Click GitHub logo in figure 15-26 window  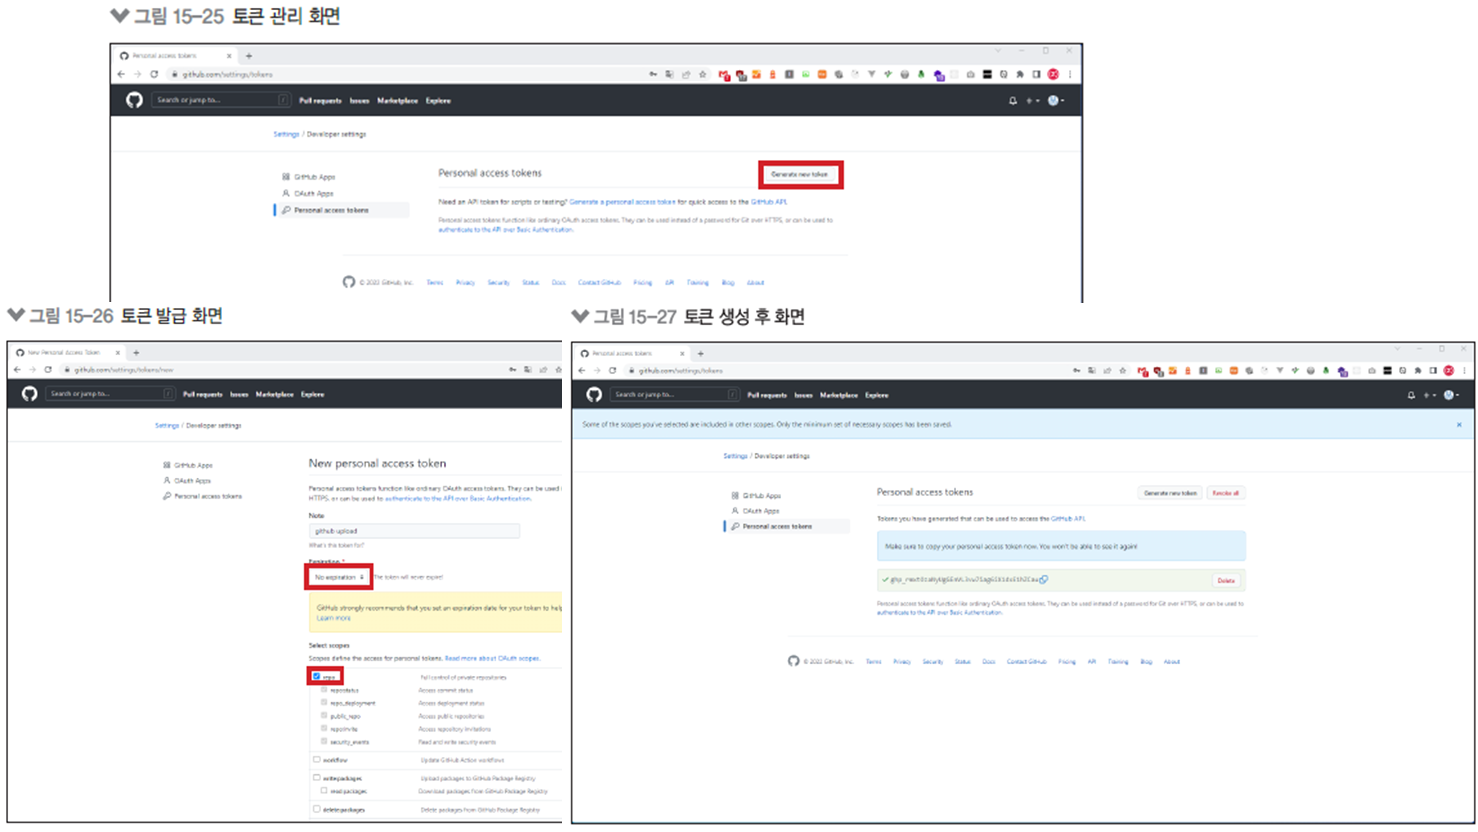click(30, 394)
